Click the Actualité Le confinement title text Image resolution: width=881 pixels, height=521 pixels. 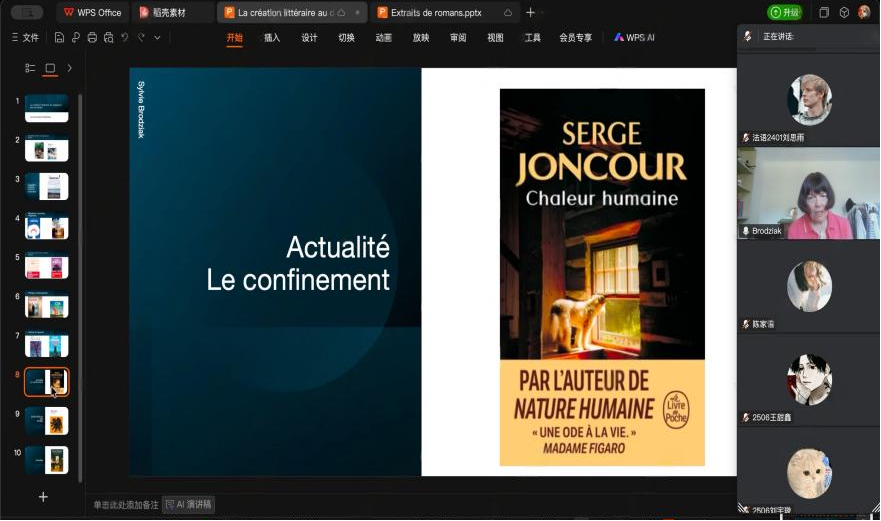pos(298,263)
